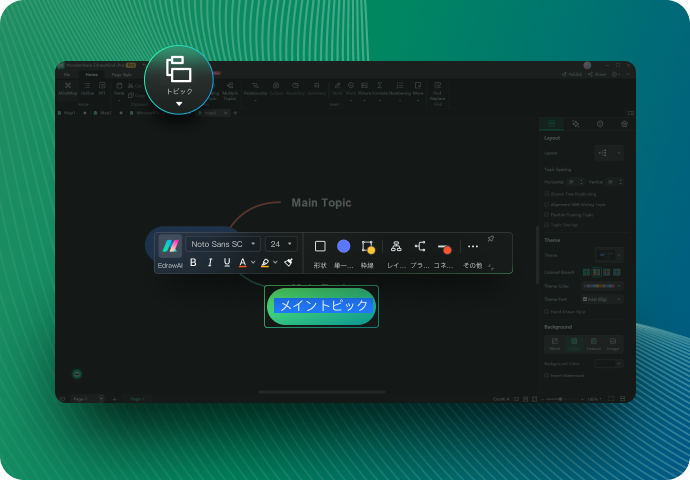Viewport: 690px width, 480px height.
Task: Open the font size 24 dropdown
Action: point(281,244)
